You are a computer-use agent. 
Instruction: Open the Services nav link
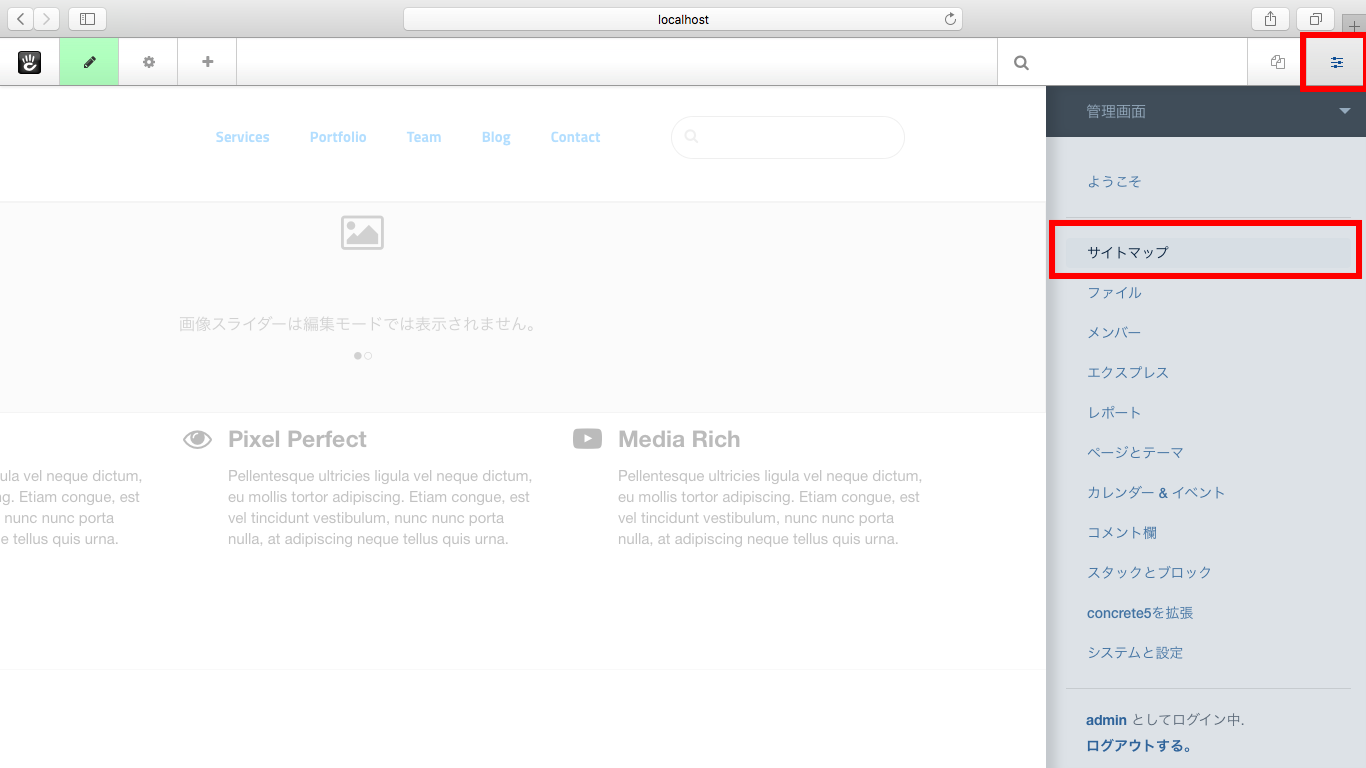coord(242,137)
